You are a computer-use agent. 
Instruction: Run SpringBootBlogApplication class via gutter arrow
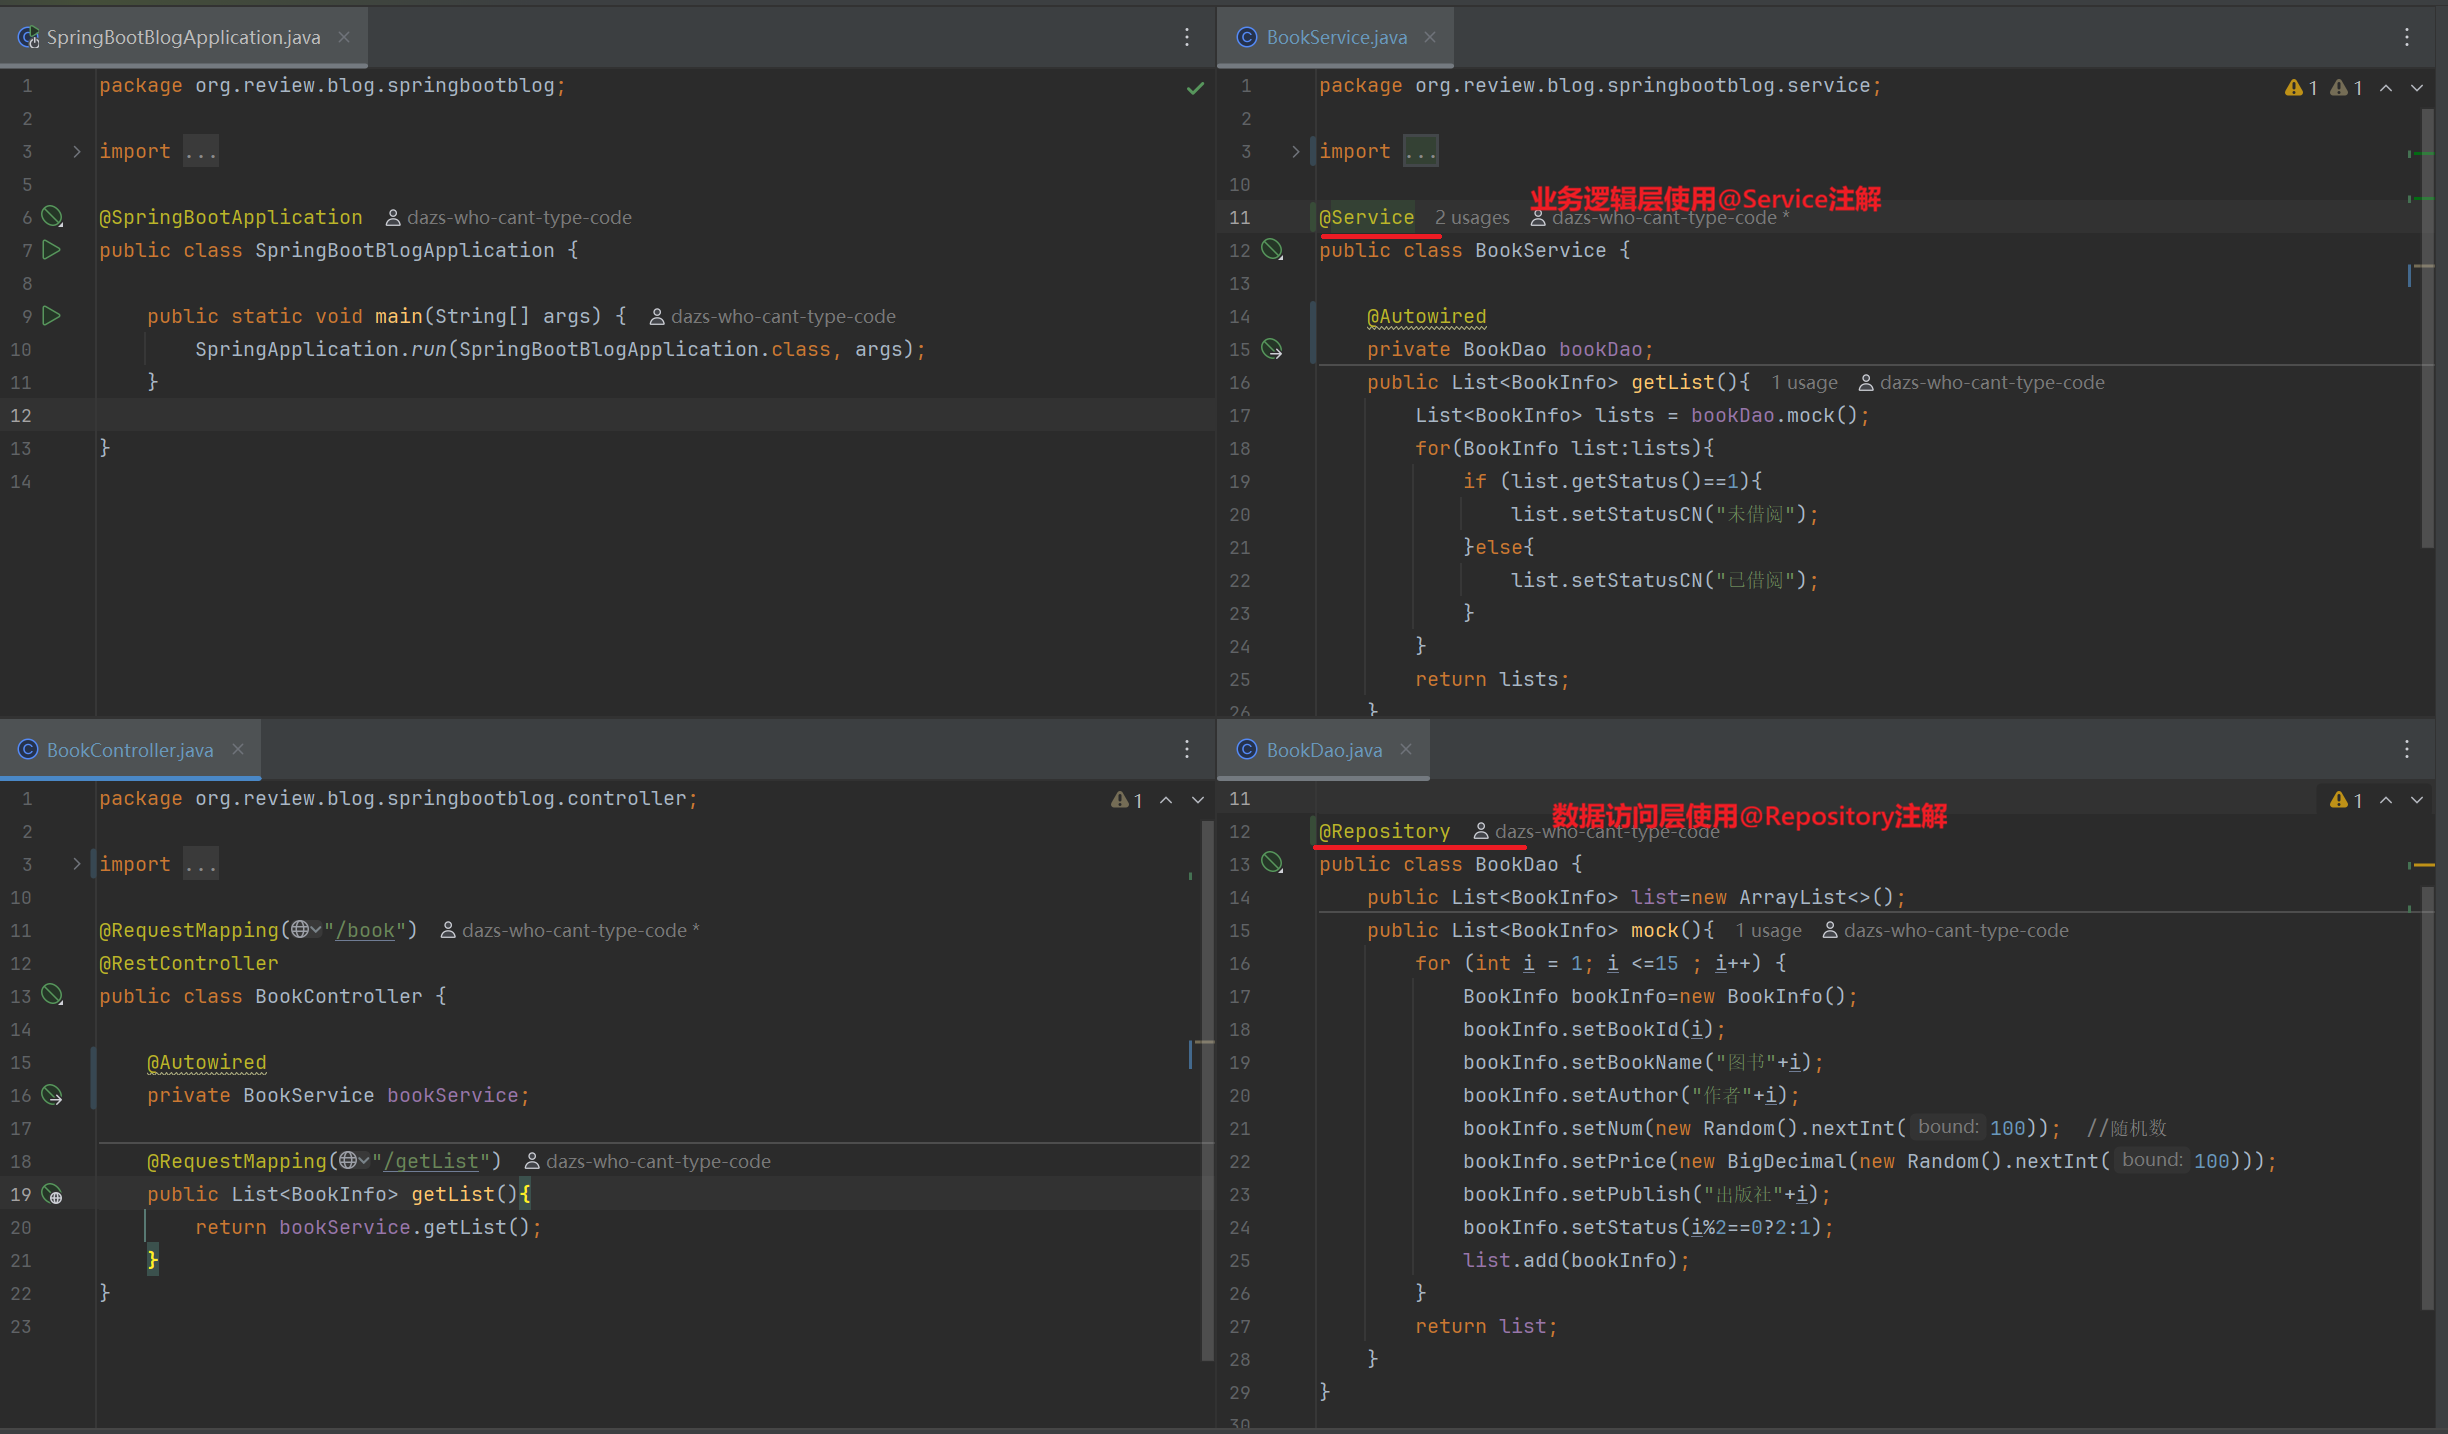coord(52,250)
